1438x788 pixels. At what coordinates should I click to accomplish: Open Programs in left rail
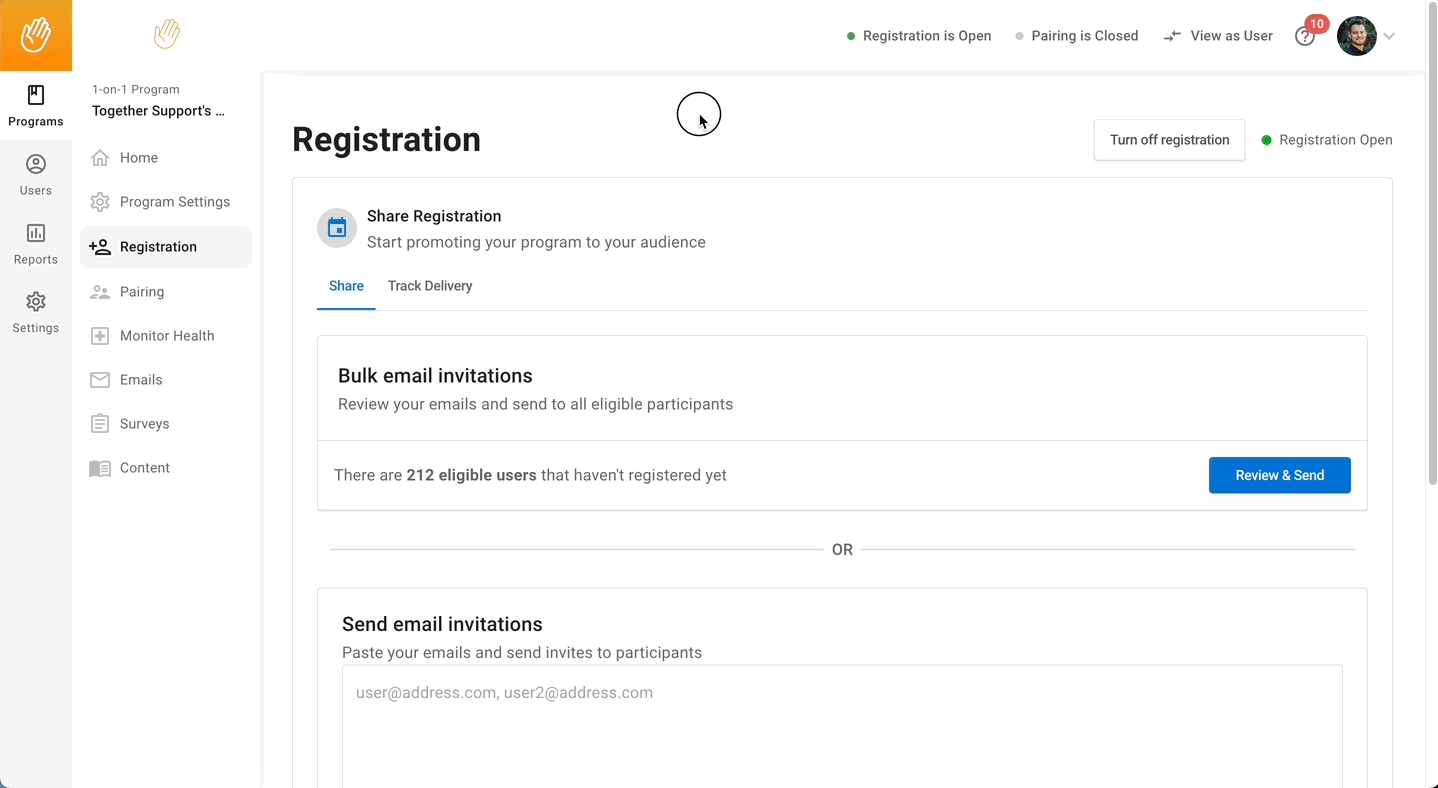tap(36, 106)
